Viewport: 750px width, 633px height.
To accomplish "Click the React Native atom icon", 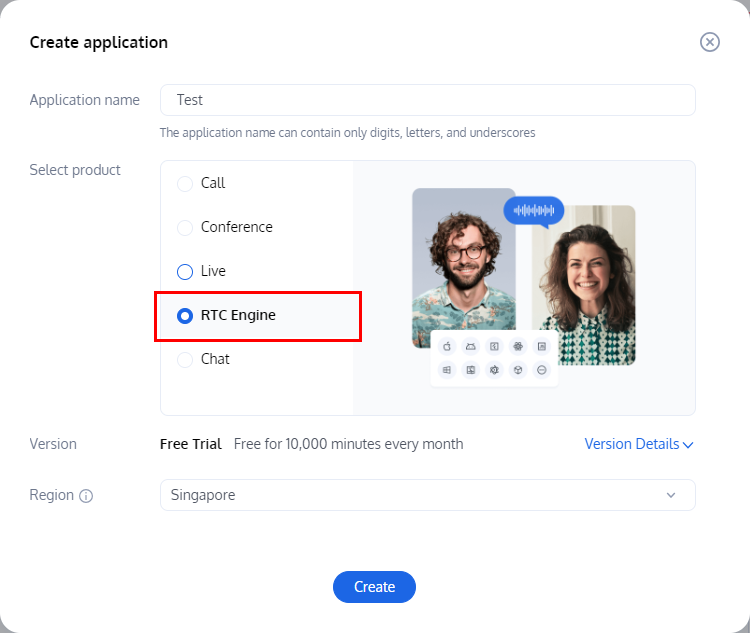I will click(518, 346).
